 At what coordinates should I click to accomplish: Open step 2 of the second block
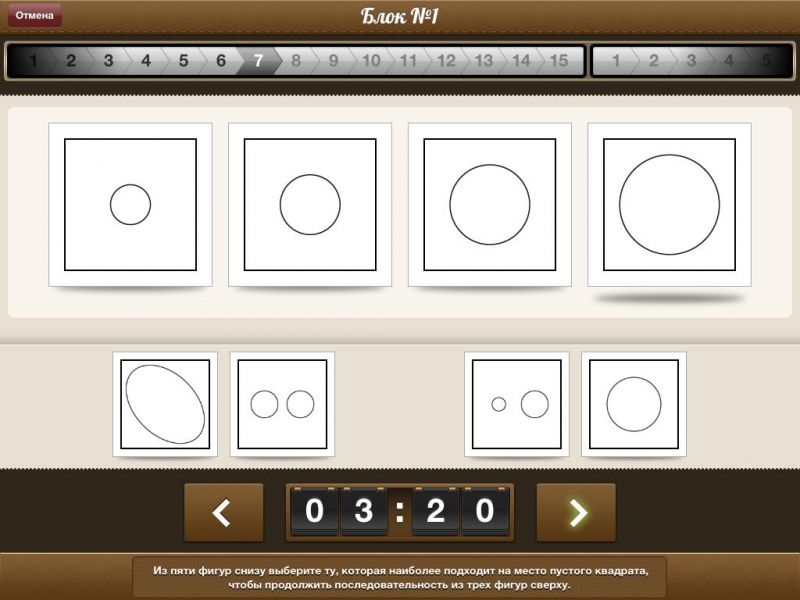click(x=654, y=61)
